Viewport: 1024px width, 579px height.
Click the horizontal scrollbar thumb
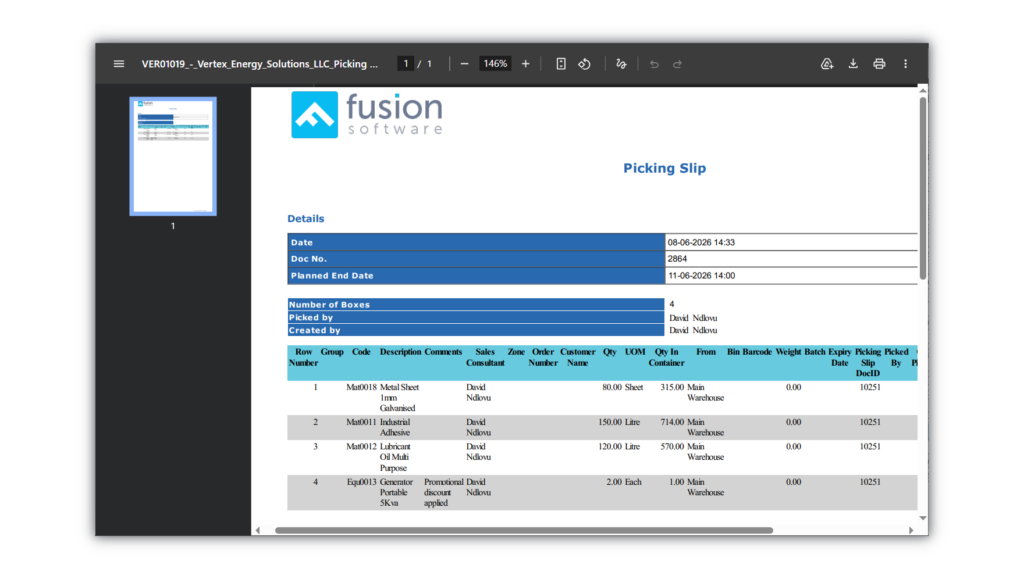click(x=524, y=531)
